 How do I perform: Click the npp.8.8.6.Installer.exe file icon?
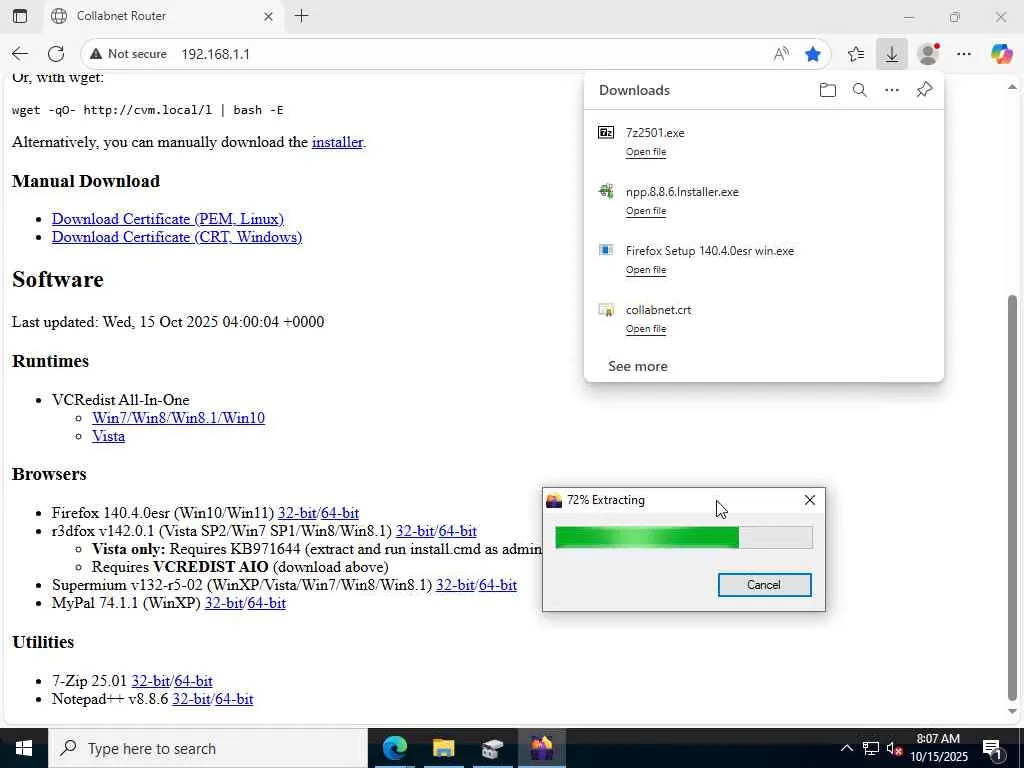(606, 191)
